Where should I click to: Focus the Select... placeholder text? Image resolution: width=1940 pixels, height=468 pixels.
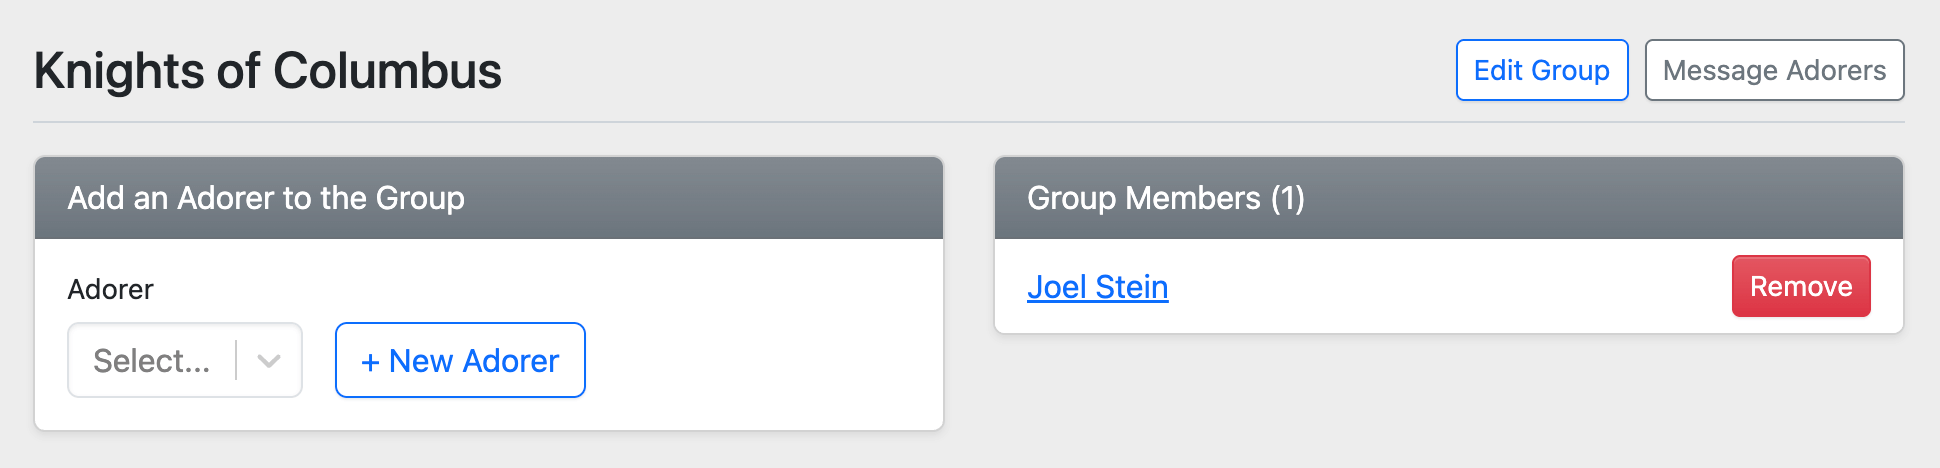[x=151, y=360]
